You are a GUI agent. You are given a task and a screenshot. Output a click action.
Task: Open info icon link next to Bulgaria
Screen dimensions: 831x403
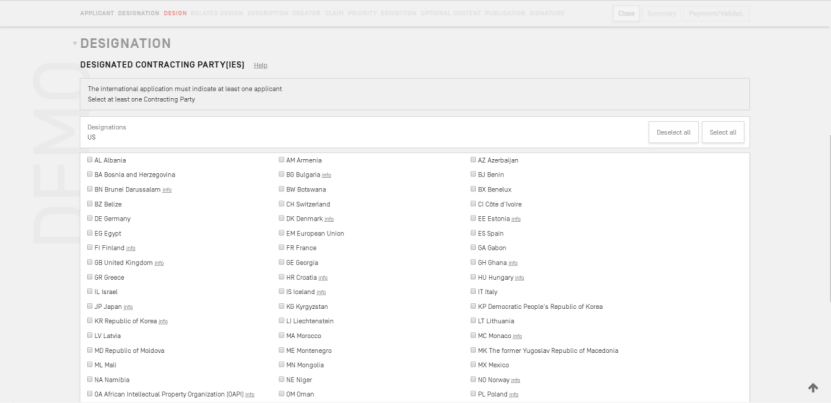327,175
